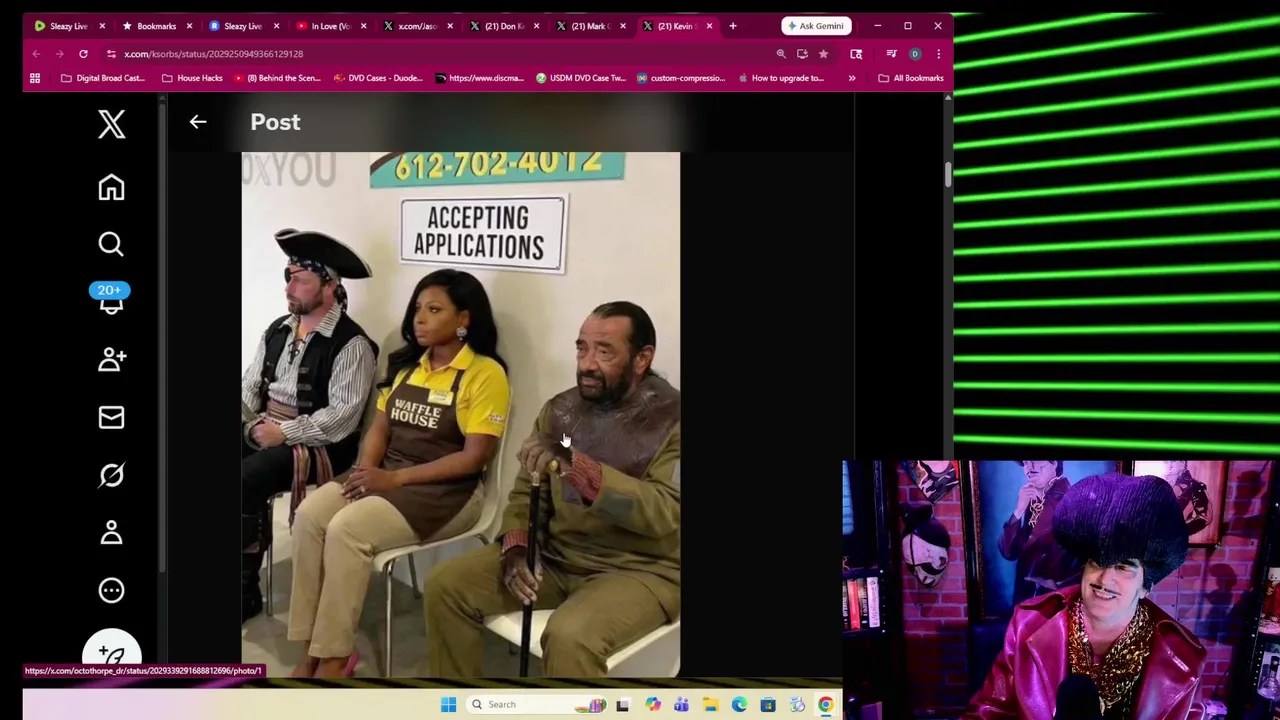Click the X logo in the sidebar

coord(111,125)
